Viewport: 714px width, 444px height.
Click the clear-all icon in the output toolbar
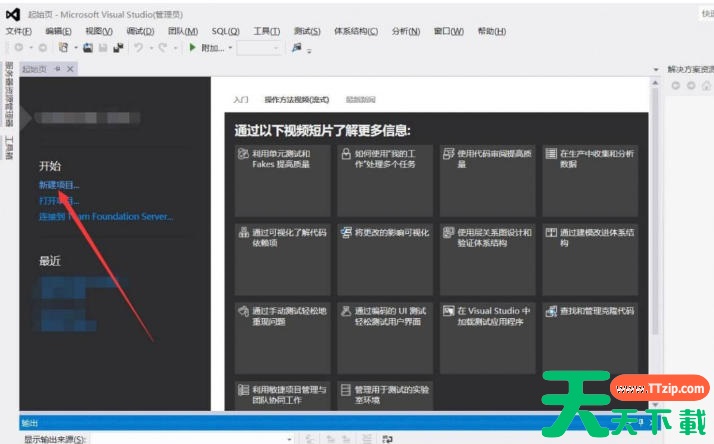pyautogui.click(x=367, y=439)
